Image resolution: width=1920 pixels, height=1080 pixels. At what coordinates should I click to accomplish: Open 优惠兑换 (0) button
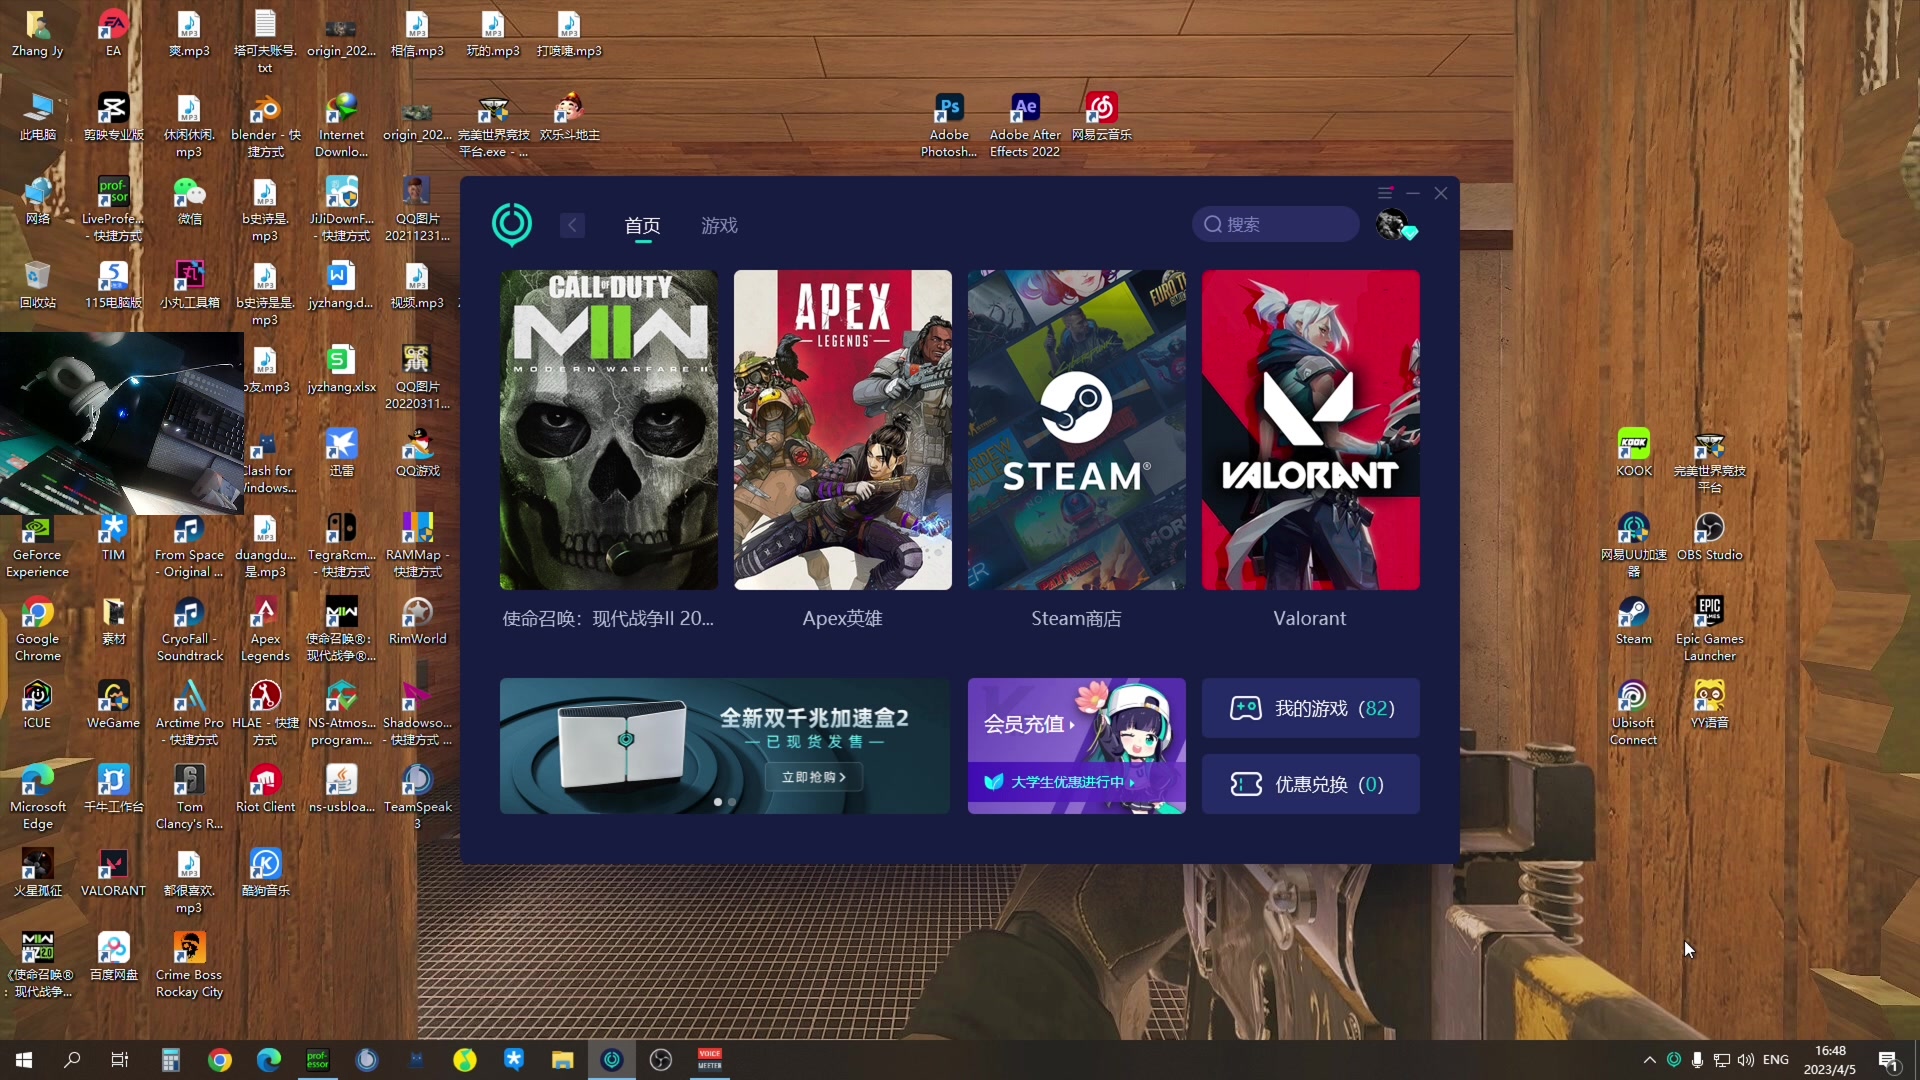(1310, 784)
